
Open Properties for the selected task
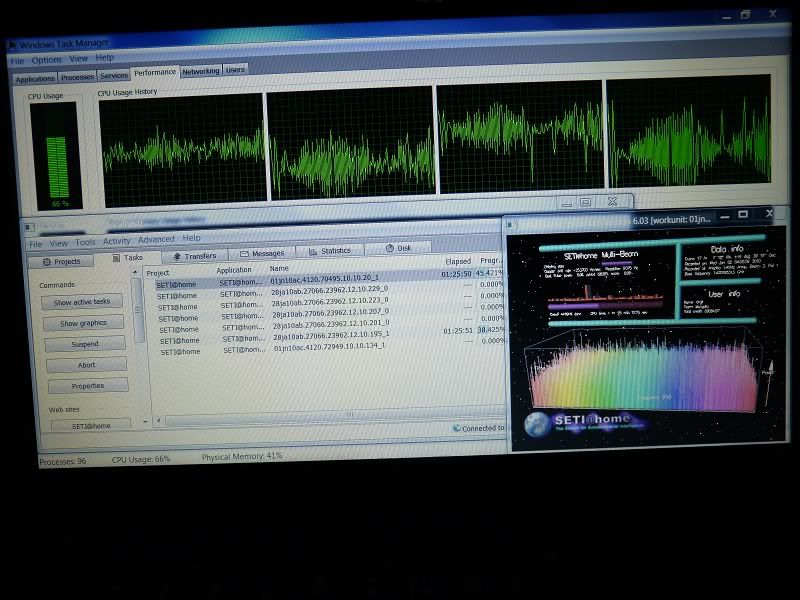(x=88, y=385)
